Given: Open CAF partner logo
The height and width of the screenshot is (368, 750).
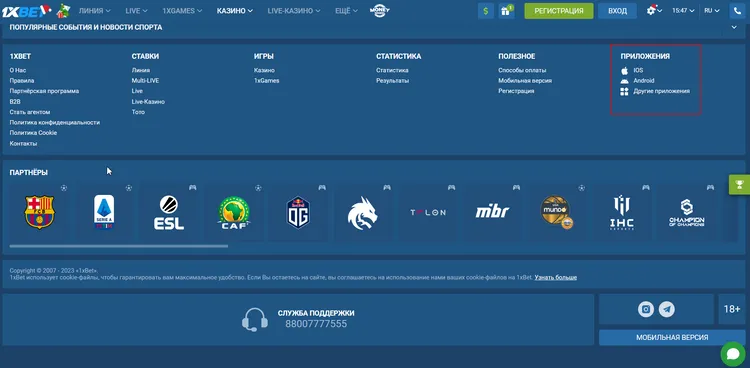Looking at the screenshot, I should tap(233, 212).
